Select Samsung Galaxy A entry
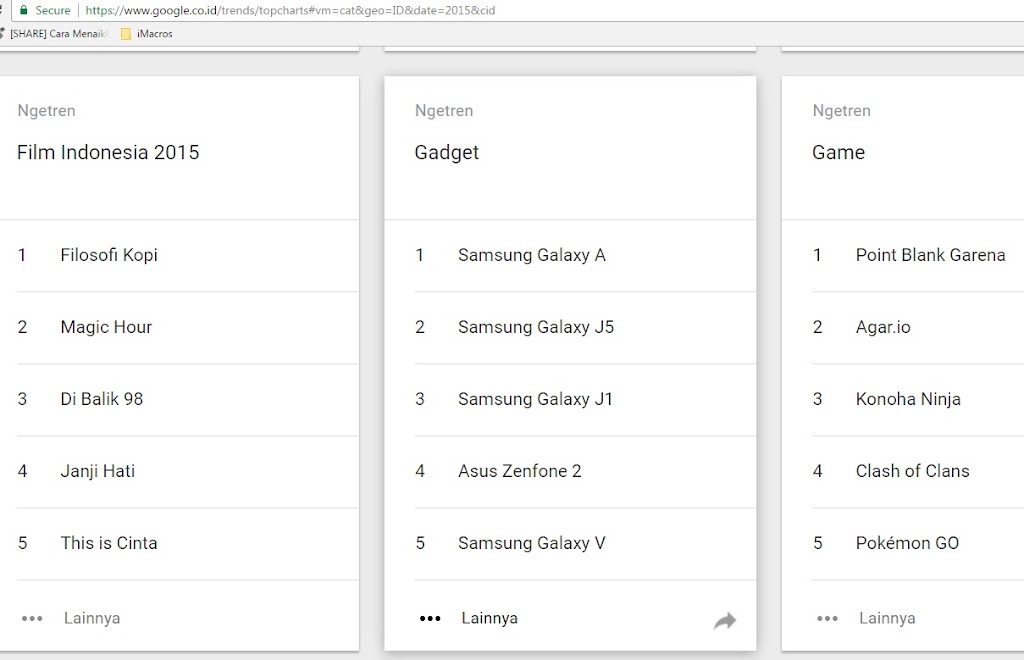 tap(532, 255)
